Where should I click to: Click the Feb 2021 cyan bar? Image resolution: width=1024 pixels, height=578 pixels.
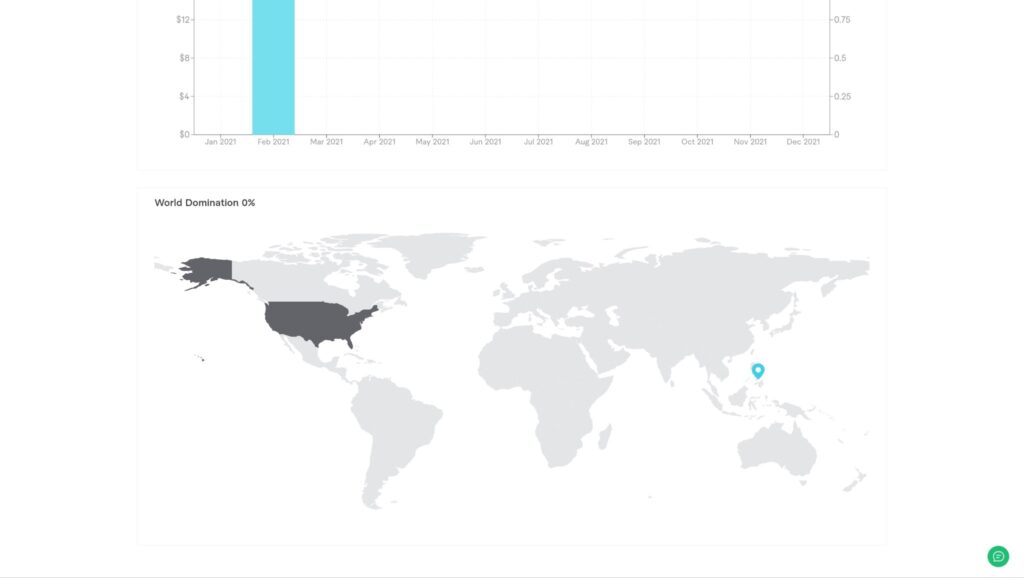pyautogui.click(x=273, y=67)
